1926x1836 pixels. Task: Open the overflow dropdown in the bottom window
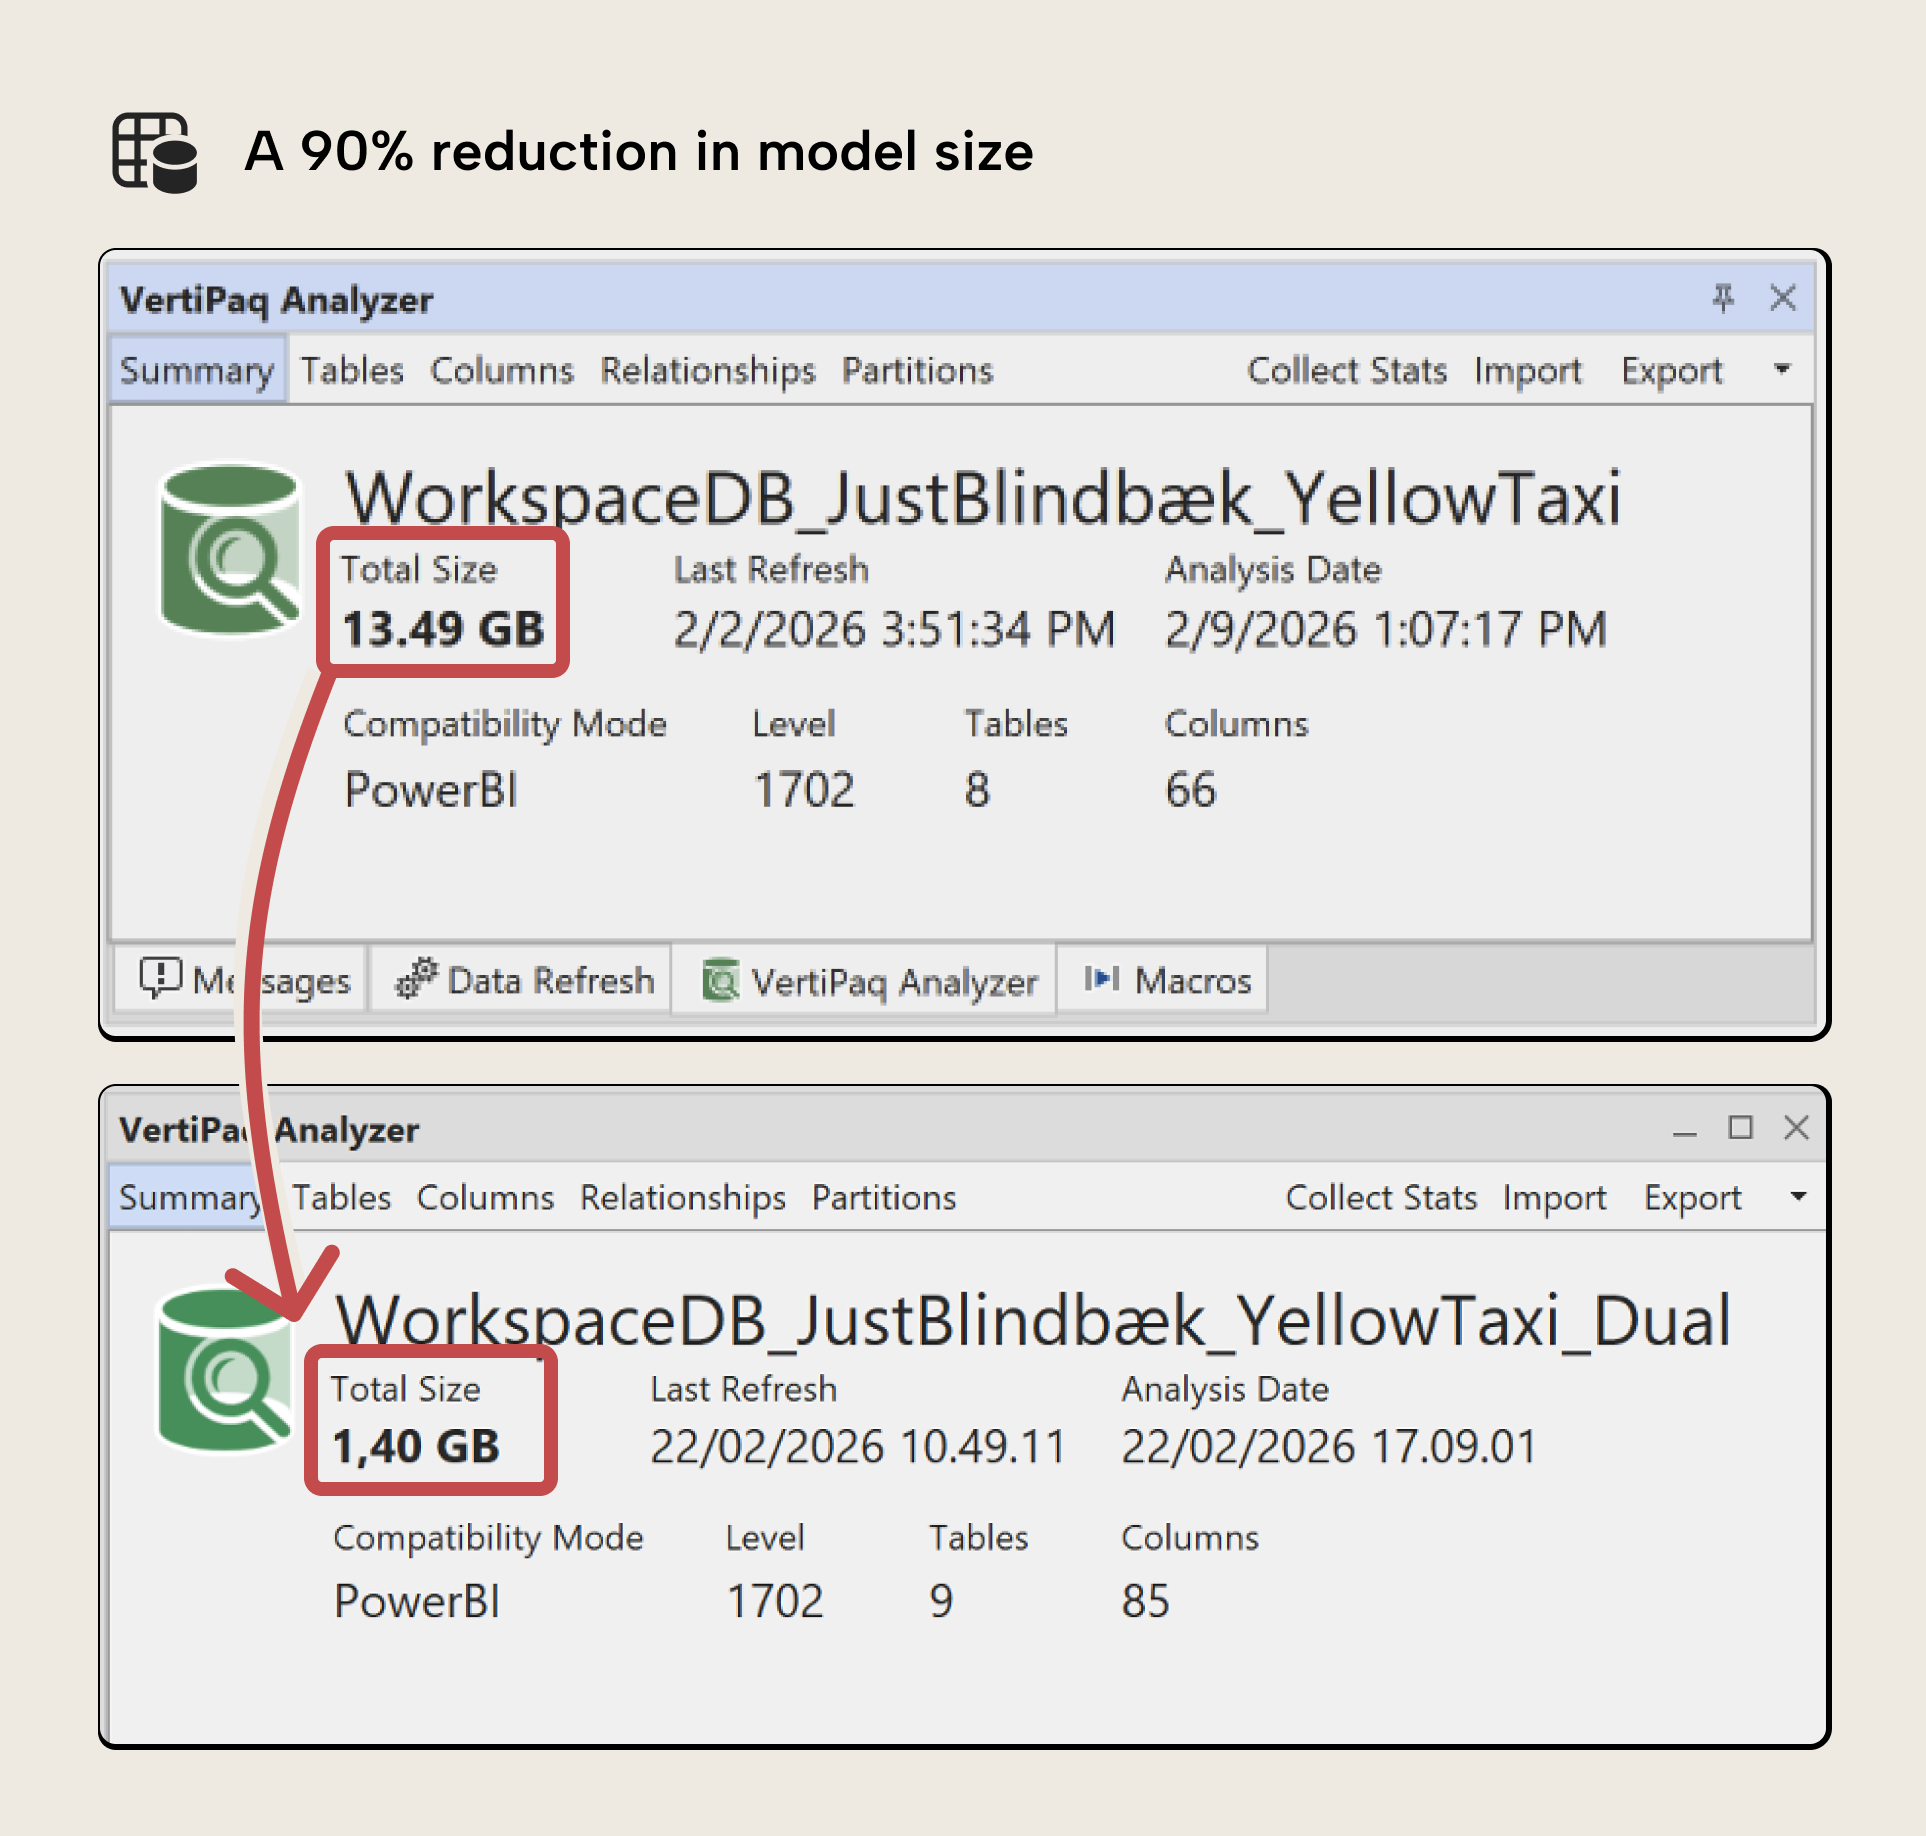[x=1798, y=1197]
